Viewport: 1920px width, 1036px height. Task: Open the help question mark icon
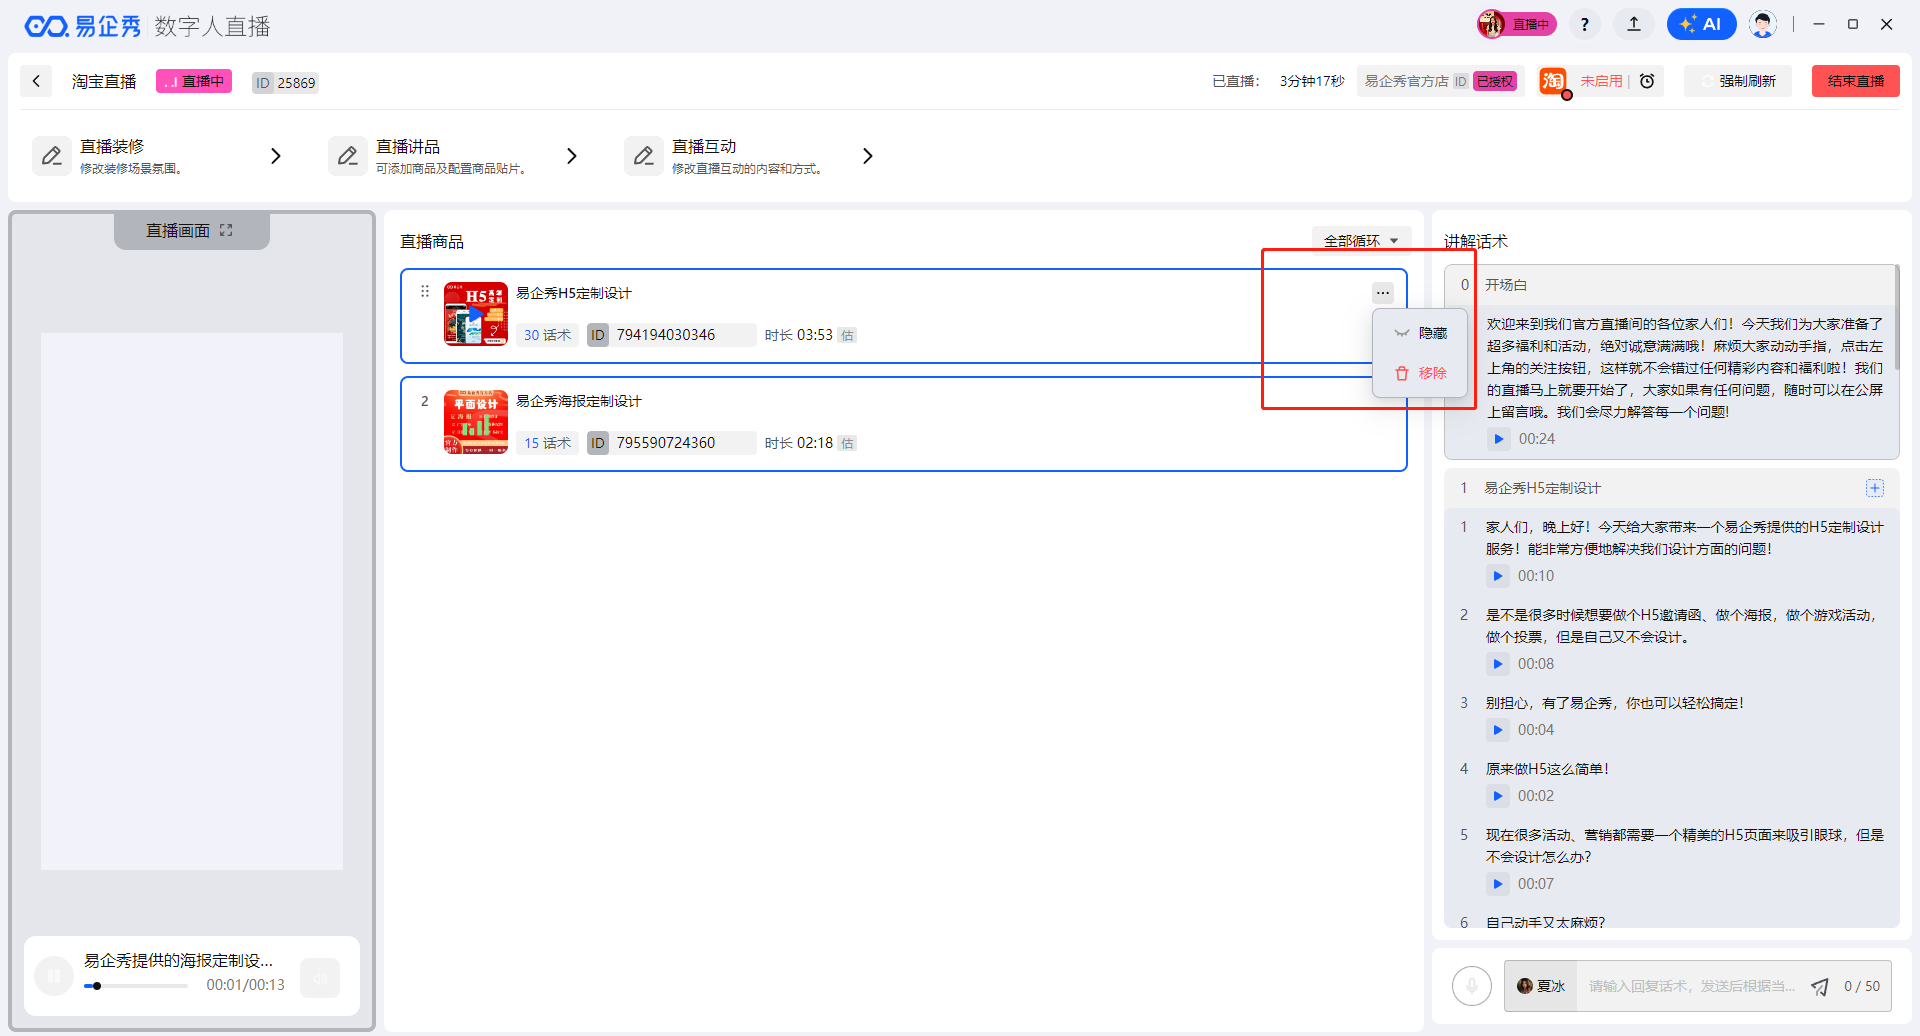coord(1584,24)
